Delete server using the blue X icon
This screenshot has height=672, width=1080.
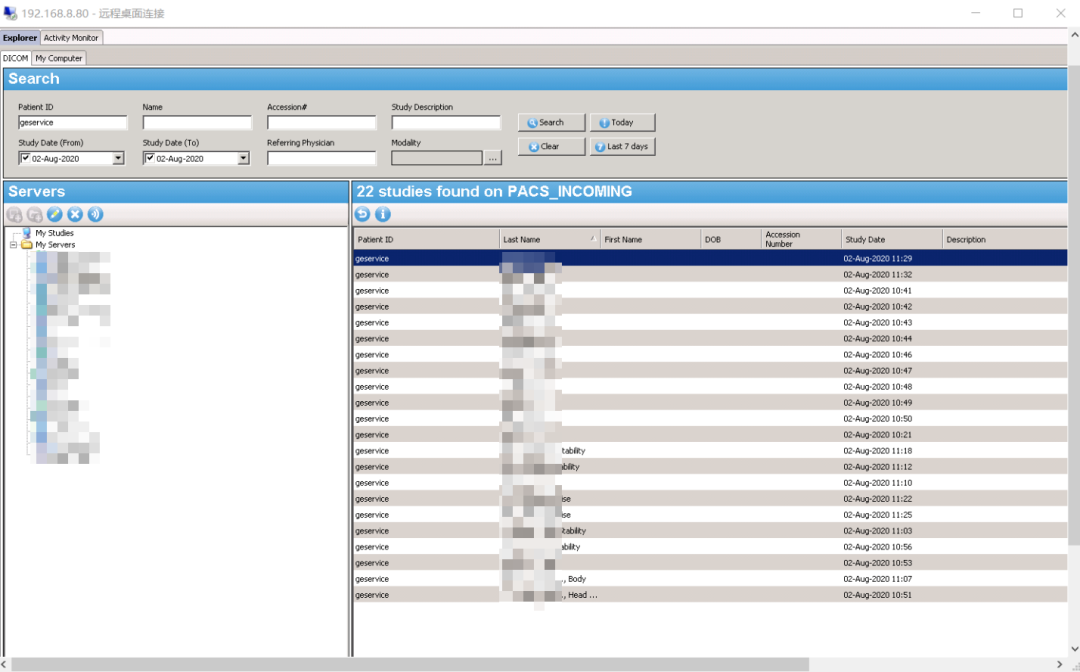(x=75, y=214)
